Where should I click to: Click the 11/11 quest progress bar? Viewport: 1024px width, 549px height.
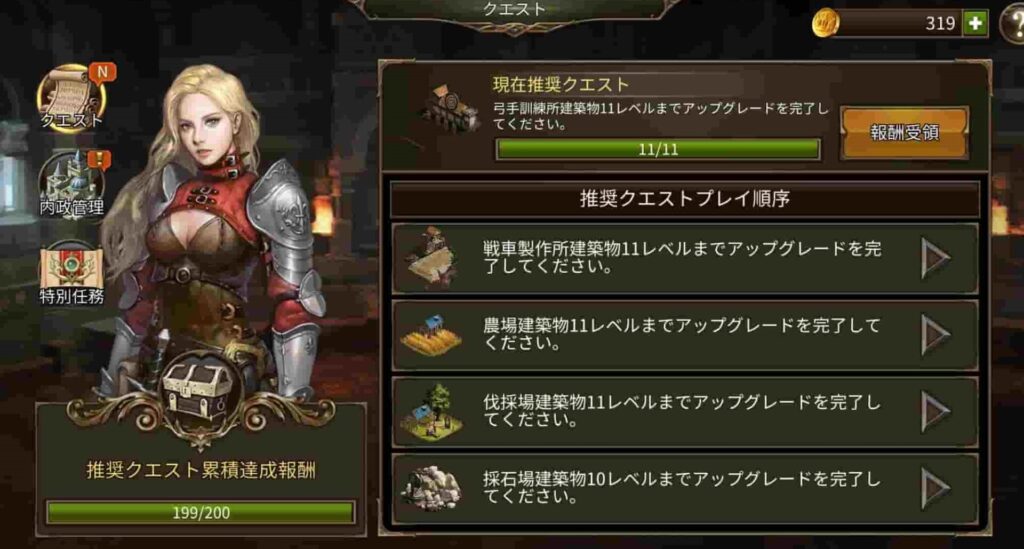(x=658, y=149)
